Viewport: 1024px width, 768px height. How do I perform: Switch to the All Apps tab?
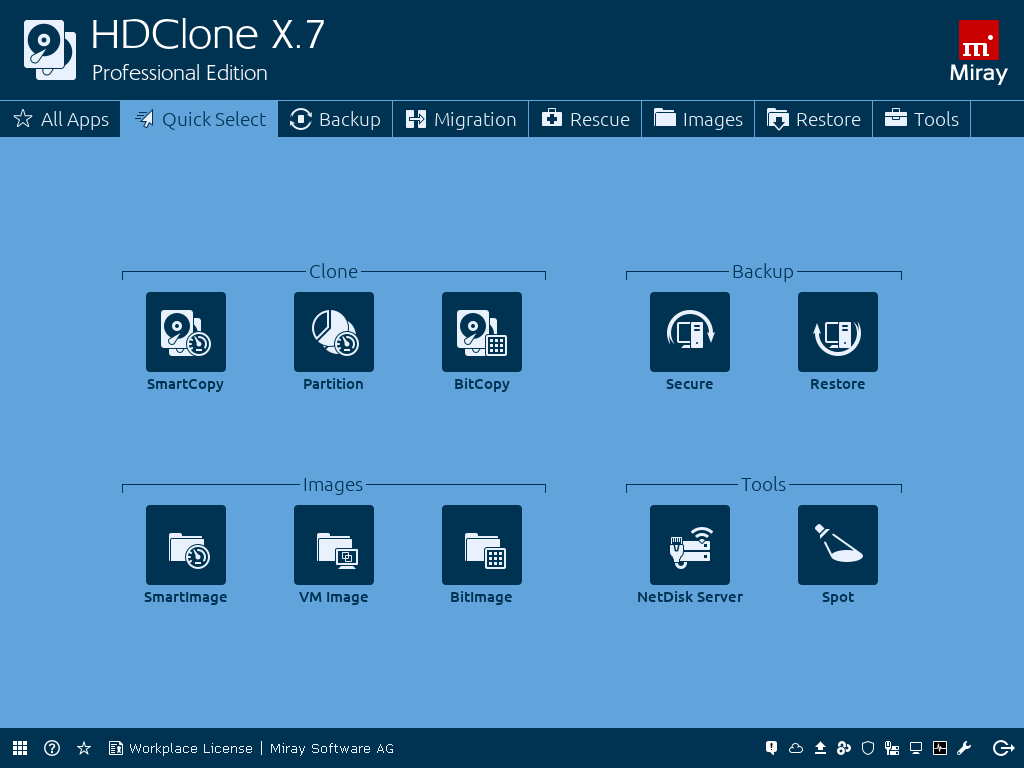pos(61,119)
